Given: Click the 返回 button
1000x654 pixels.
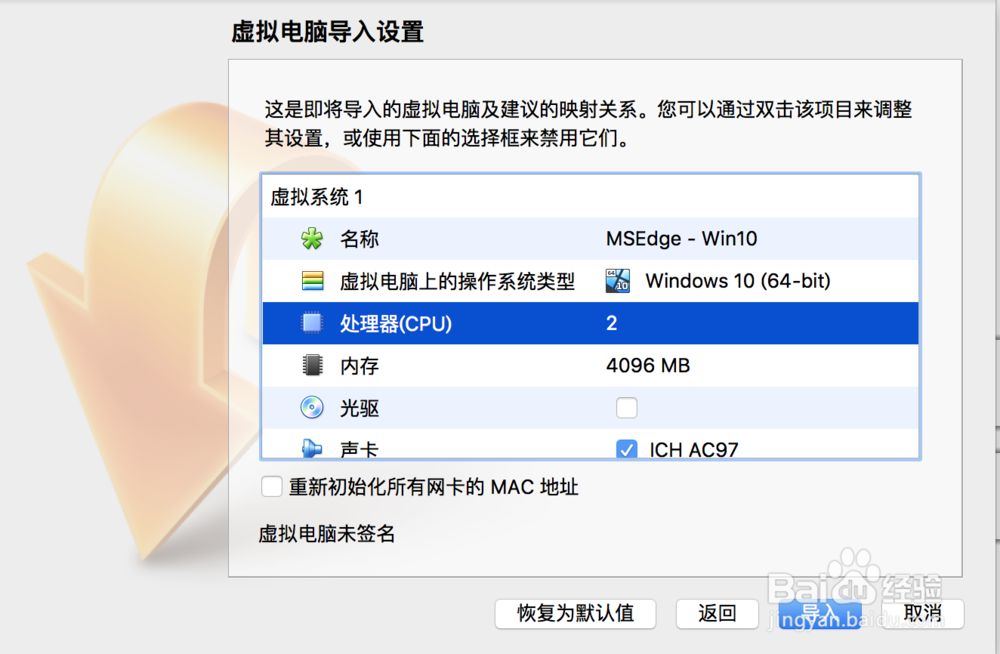Looking at the screenshot, I should pyautogui.click(x=717, y=613).
